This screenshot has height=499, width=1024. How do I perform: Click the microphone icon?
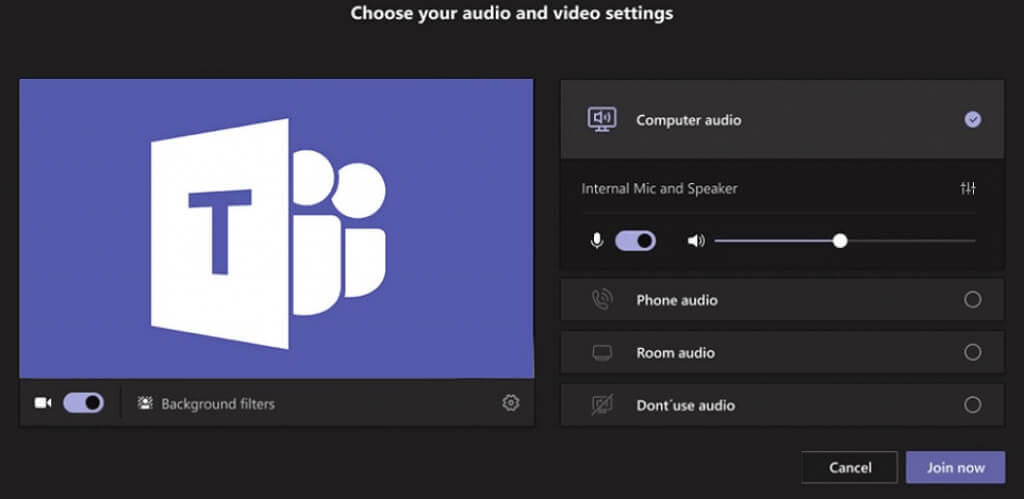click(x=597, y=241)
